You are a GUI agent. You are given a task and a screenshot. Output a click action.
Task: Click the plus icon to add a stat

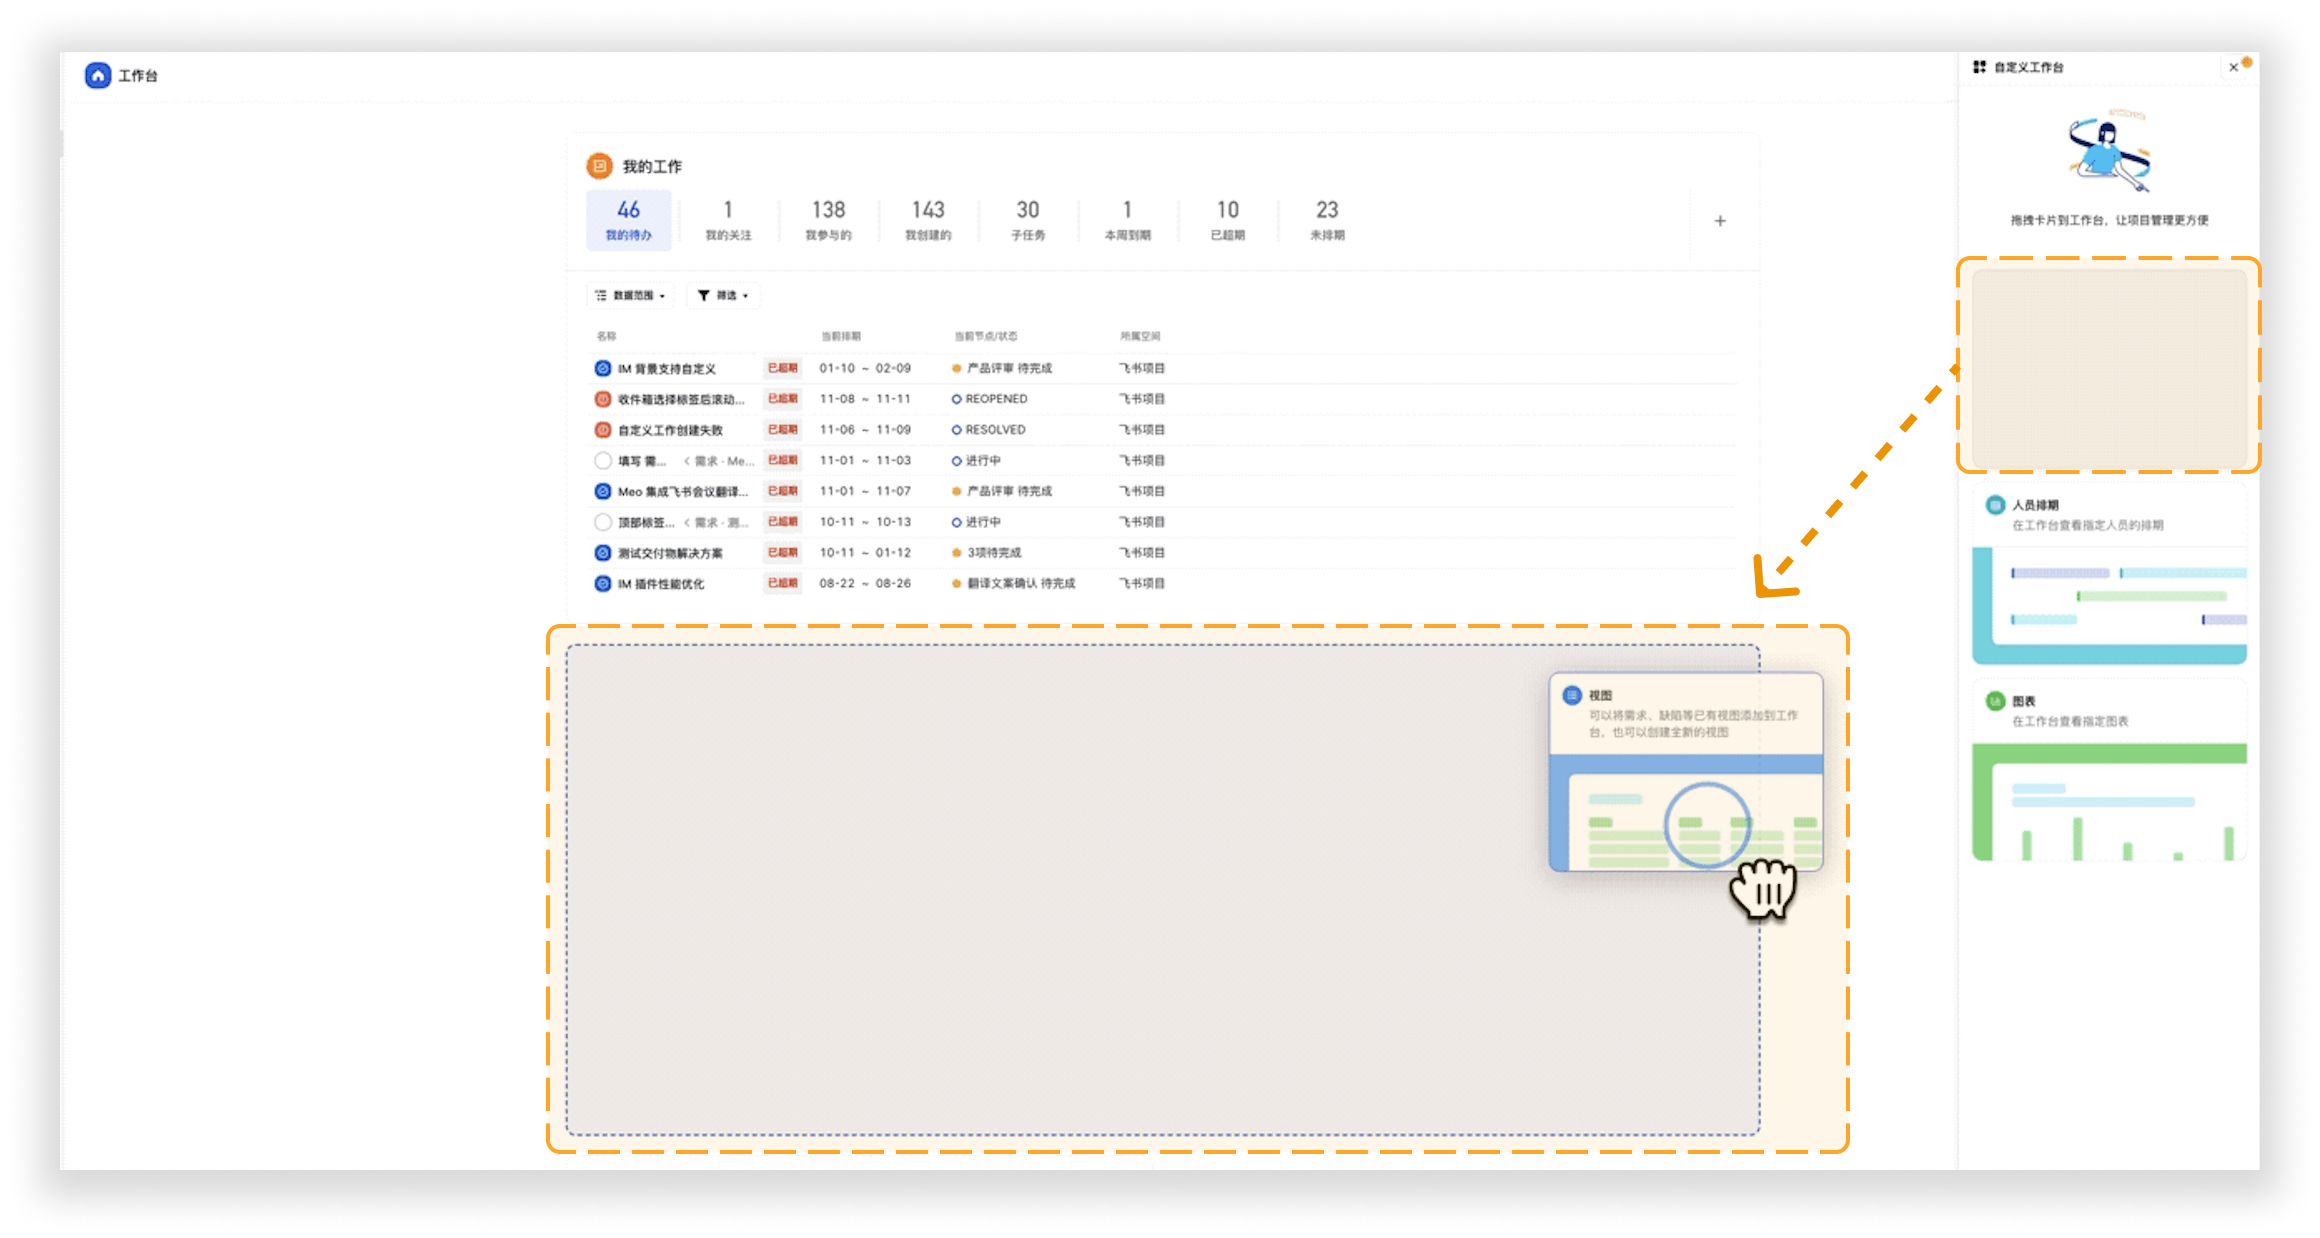click(1720, 221)
